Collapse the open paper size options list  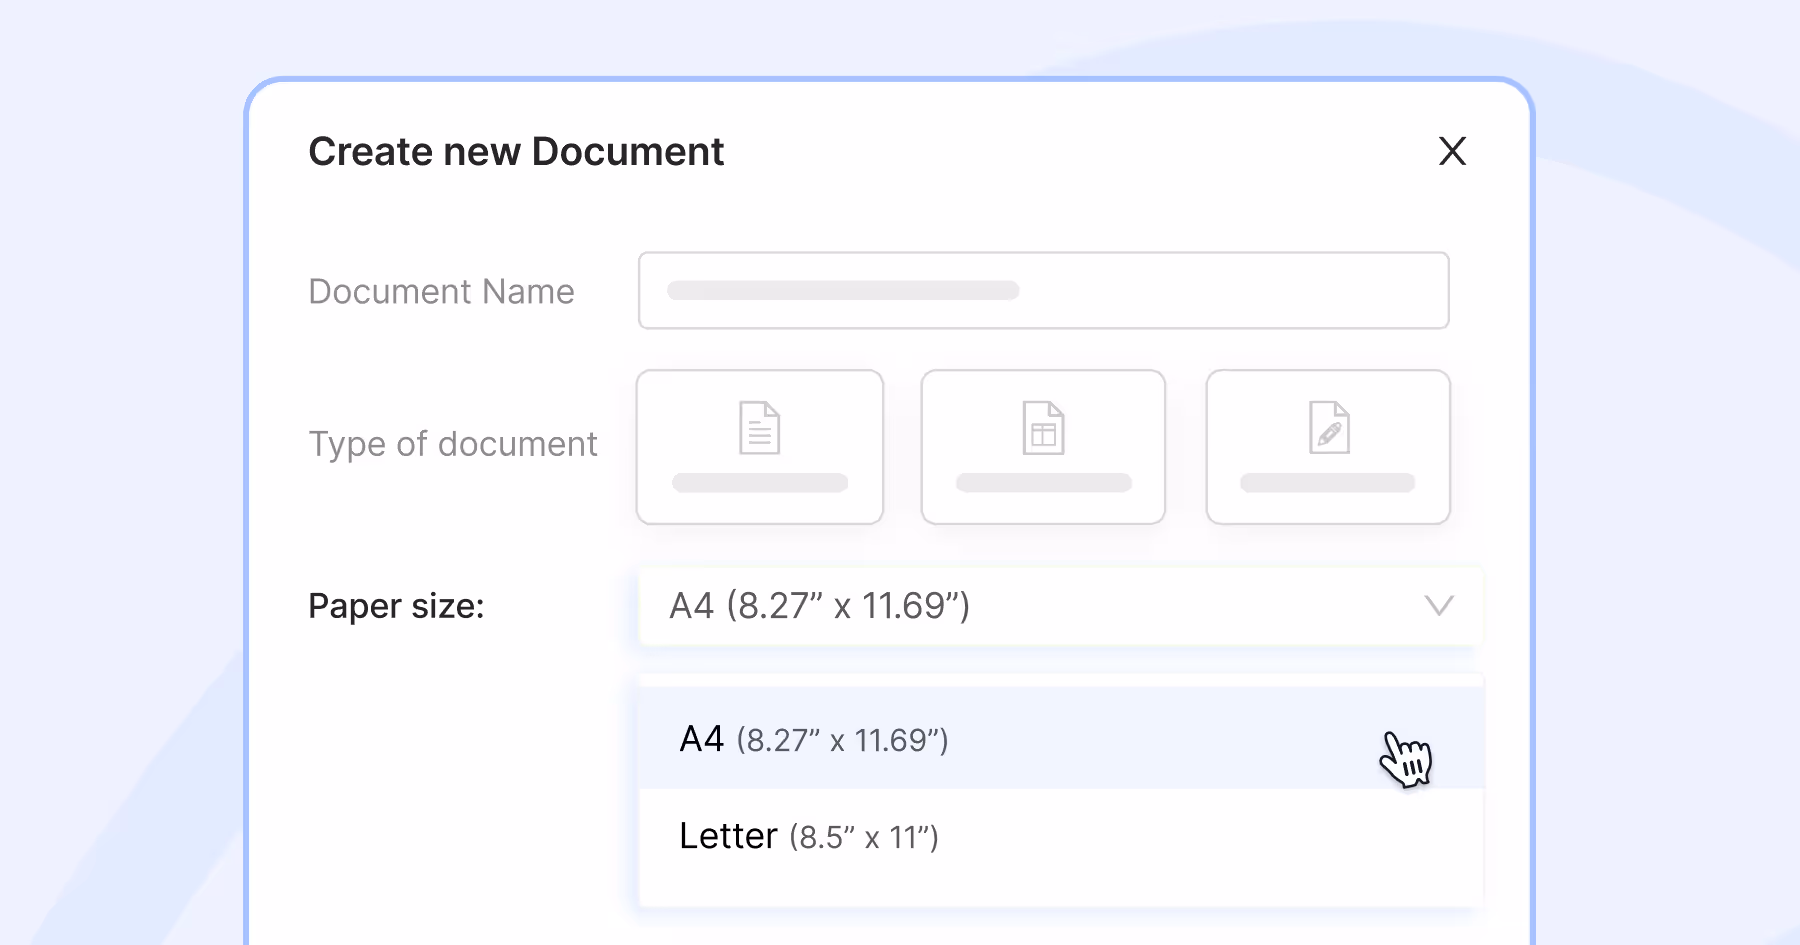point(1438,606)
